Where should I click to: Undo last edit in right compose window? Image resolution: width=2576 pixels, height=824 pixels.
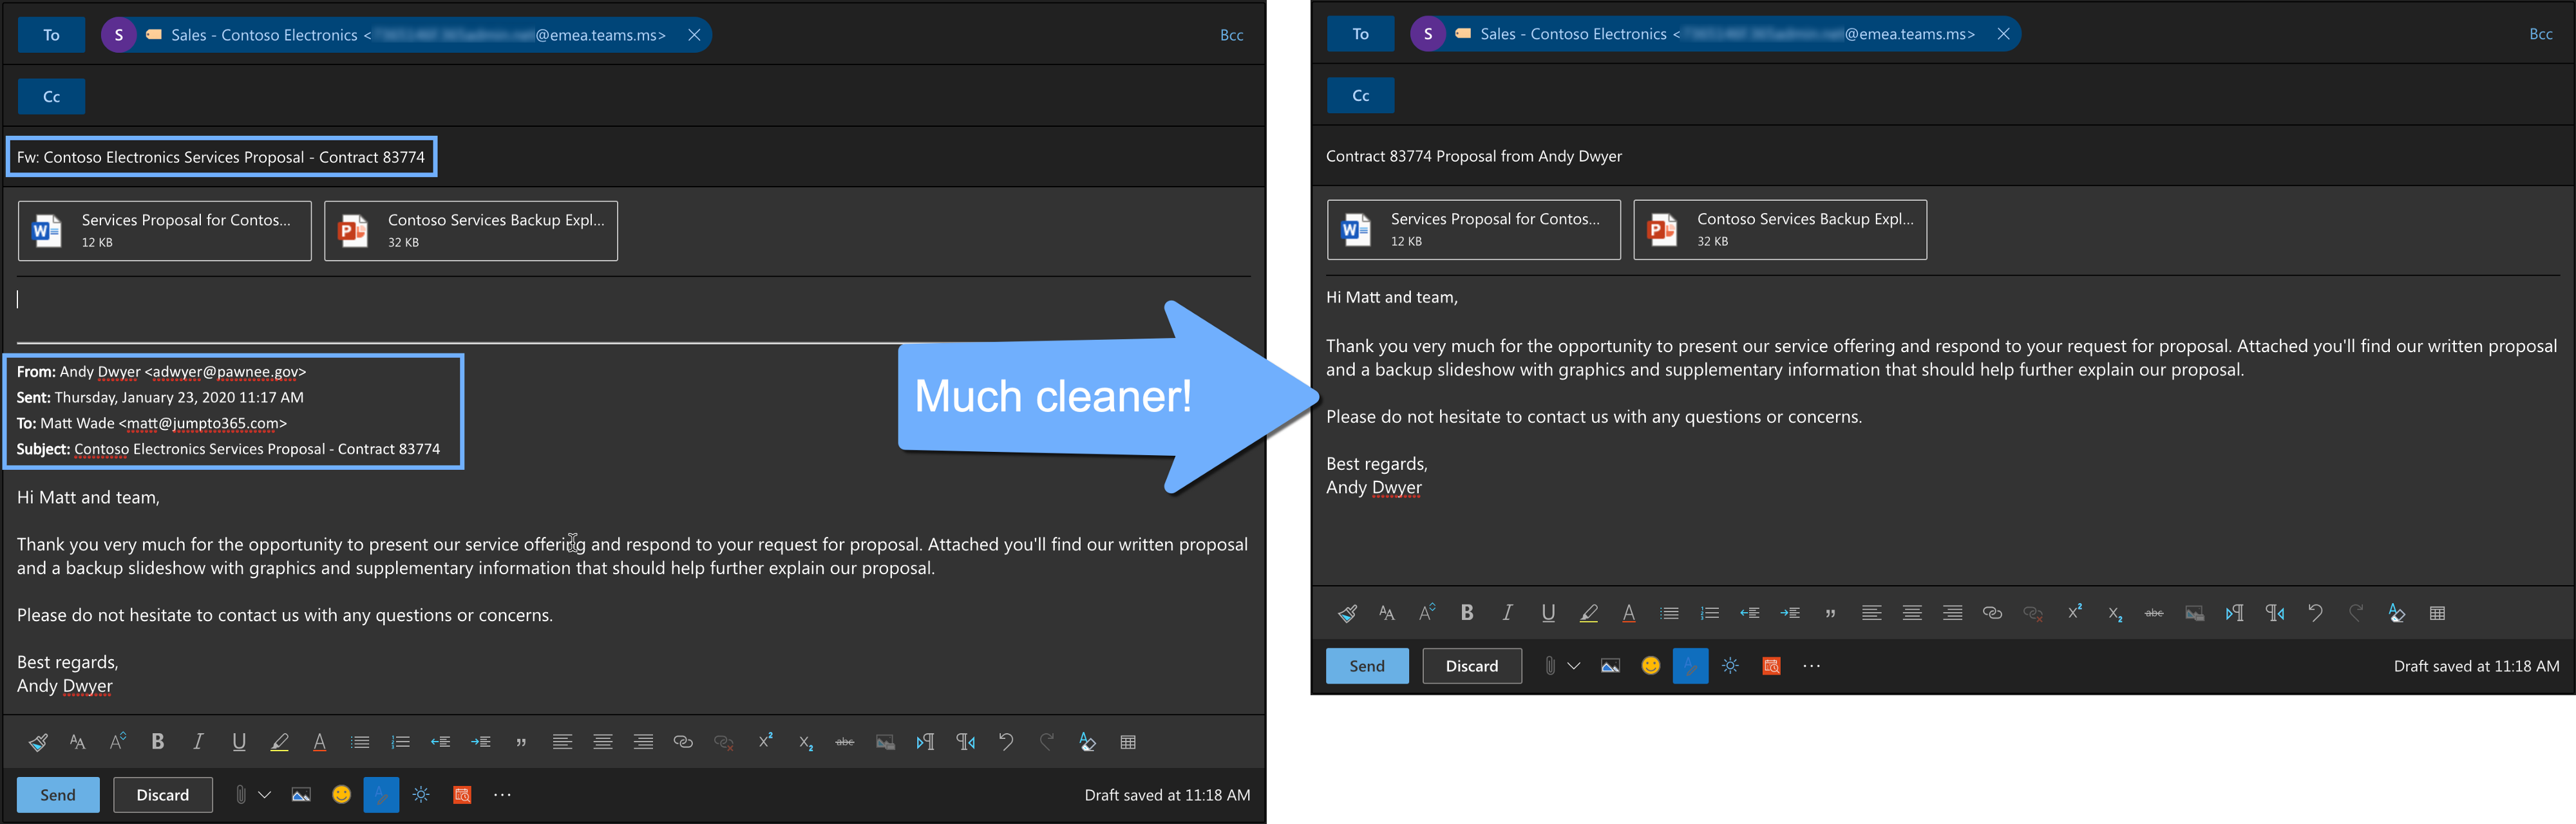pyautogui.click(x=2315, y=613)
